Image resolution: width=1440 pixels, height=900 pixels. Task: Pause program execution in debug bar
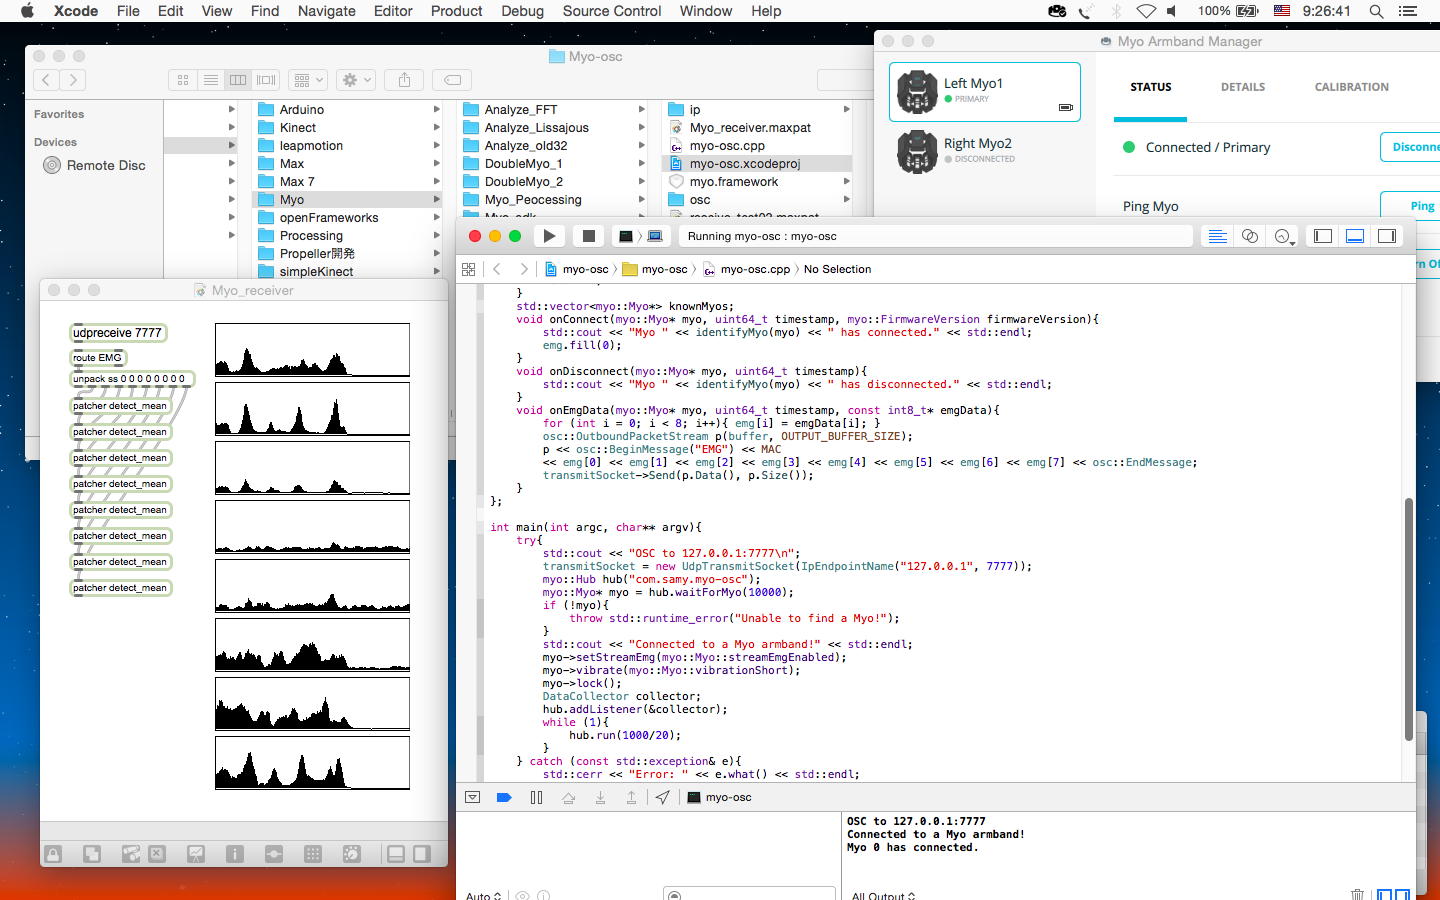click(x=536, y=797)
